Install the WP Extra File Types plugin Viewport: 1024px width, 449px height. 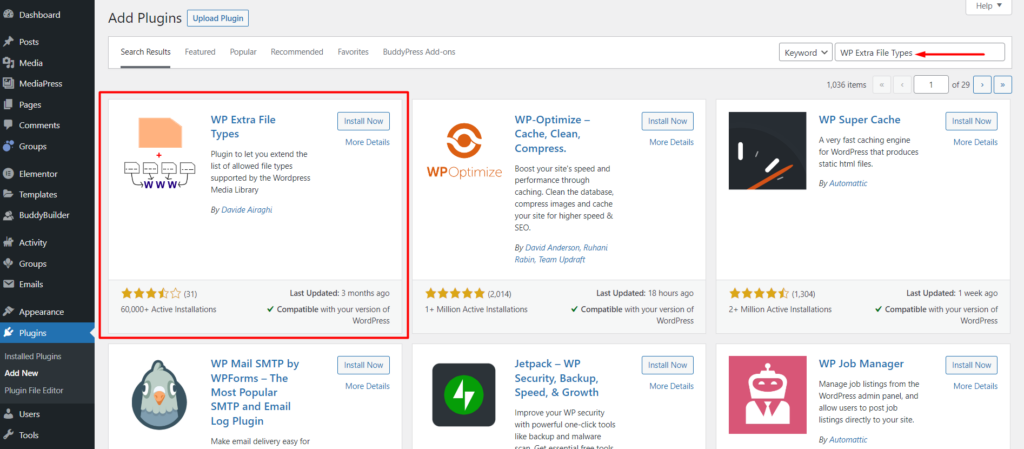364,121
